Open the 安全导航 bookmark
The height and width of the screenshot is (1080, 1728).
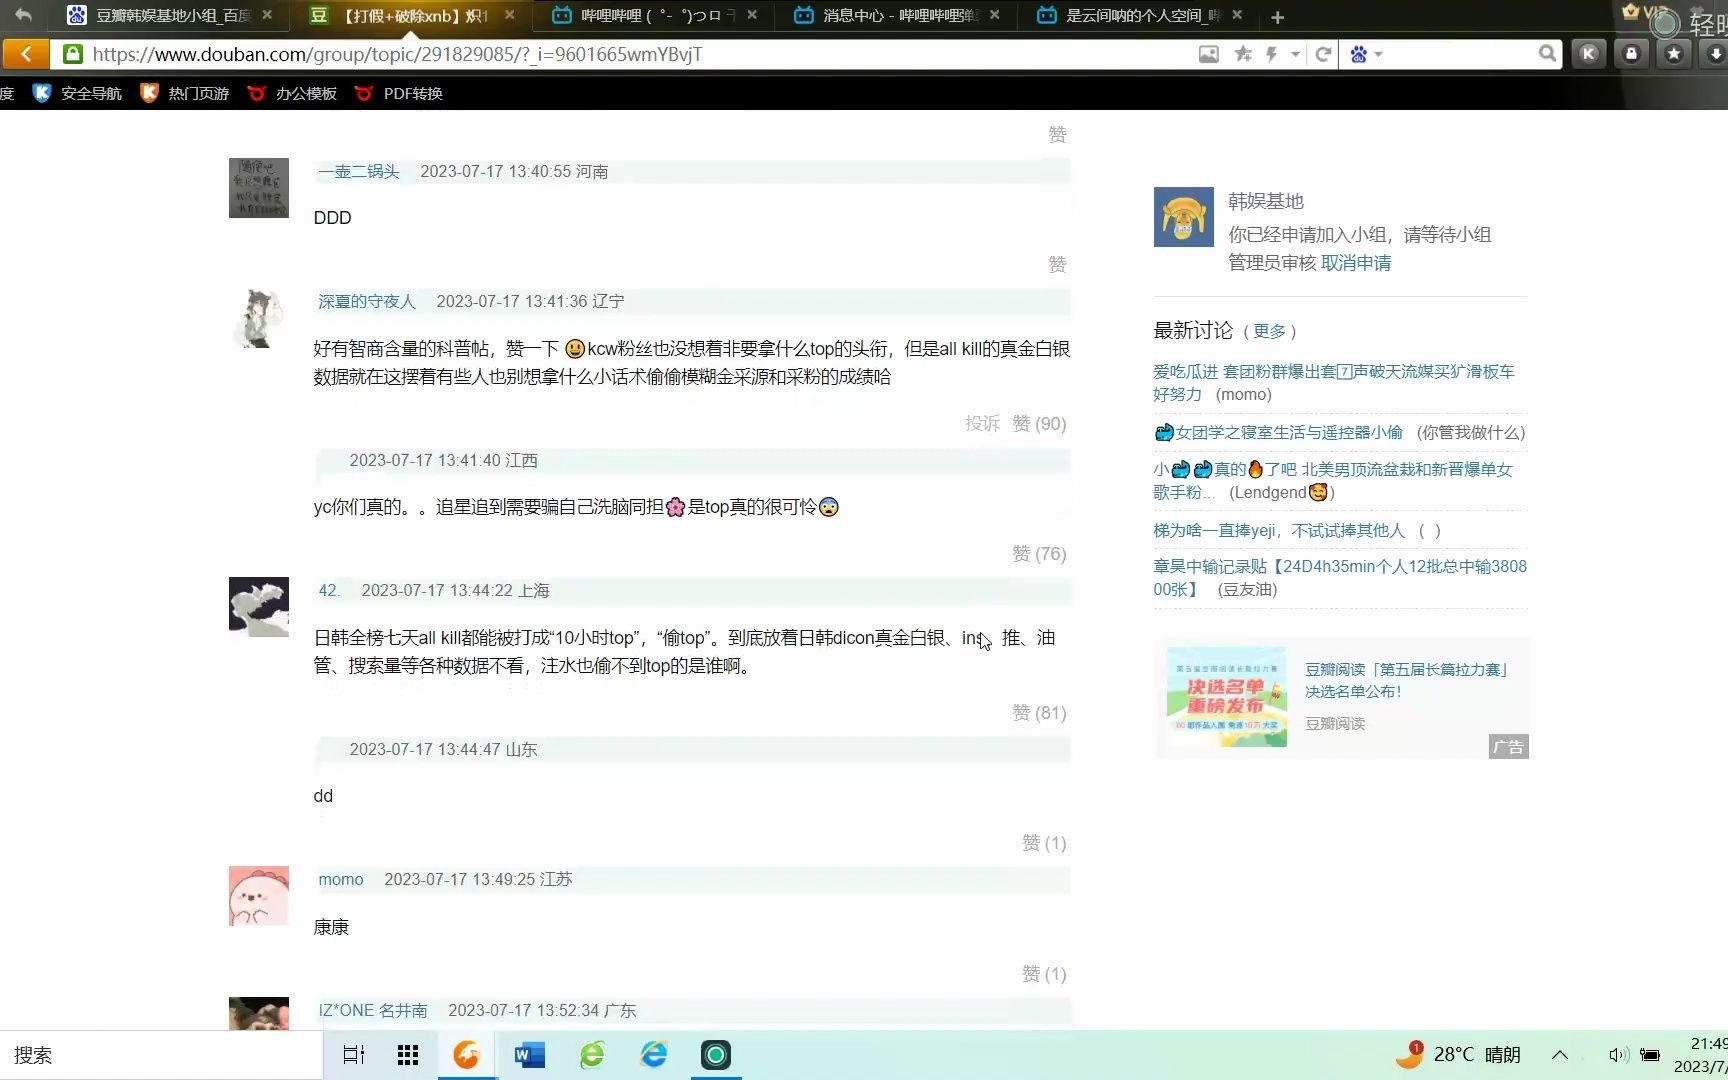(x=78, y=93)
